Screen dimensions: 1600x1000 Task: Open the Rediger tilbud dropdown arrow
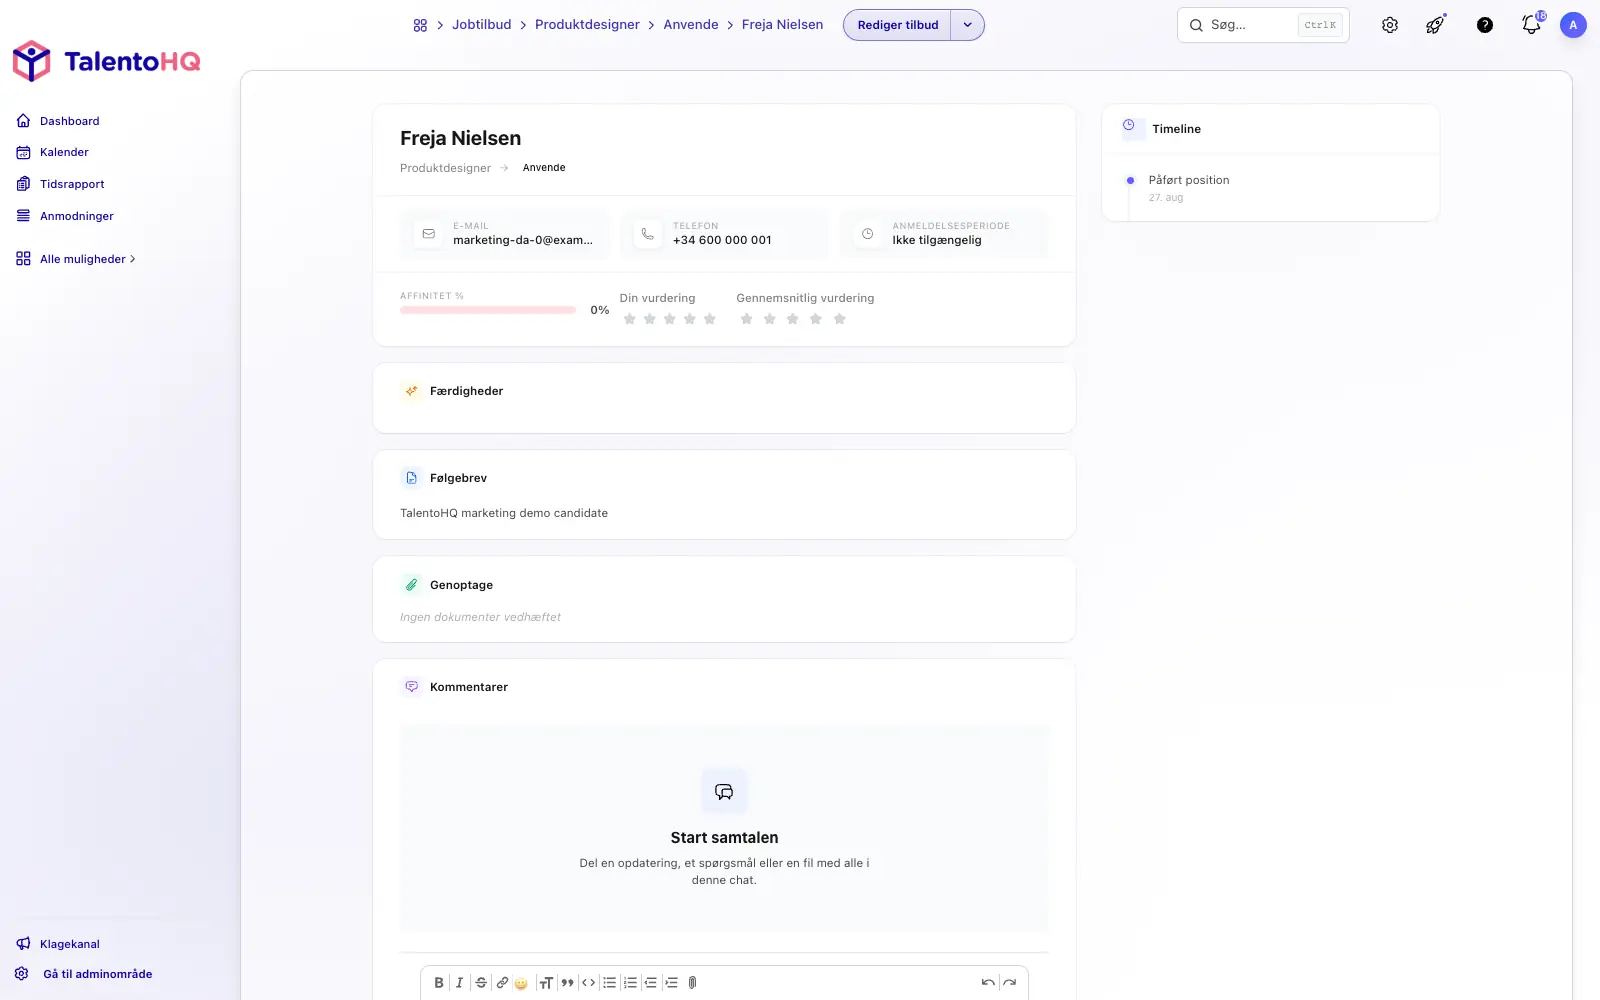967,25
